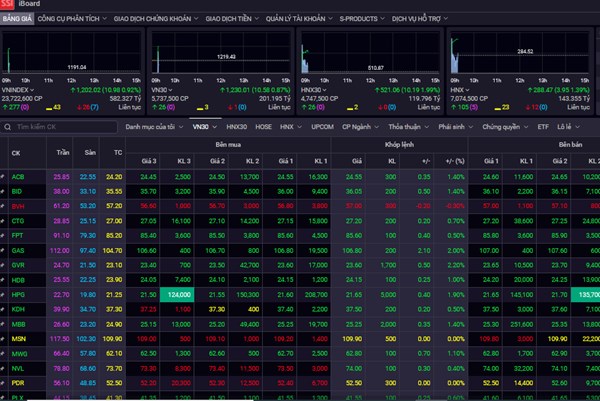Screen dimensions: 600x401
Task: Open Giao dịch chứng khoán menu
Action: [x=156, y=18]
